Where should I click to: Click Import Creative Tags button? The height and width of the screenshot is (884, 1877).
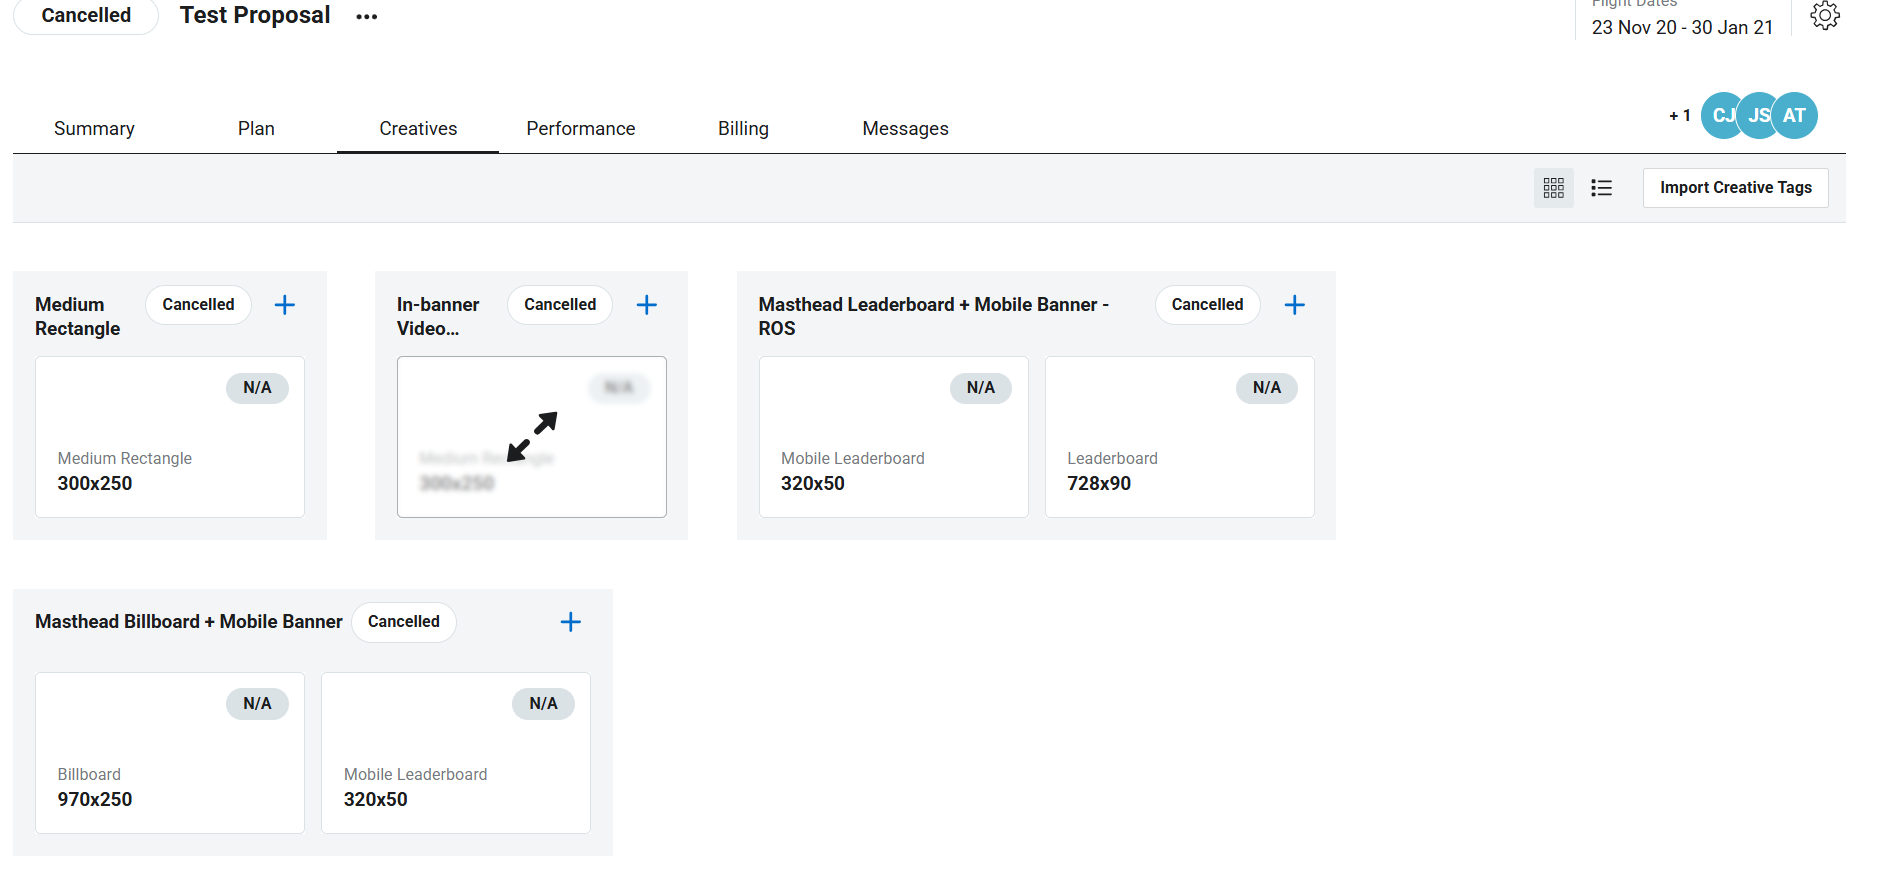1735,188
